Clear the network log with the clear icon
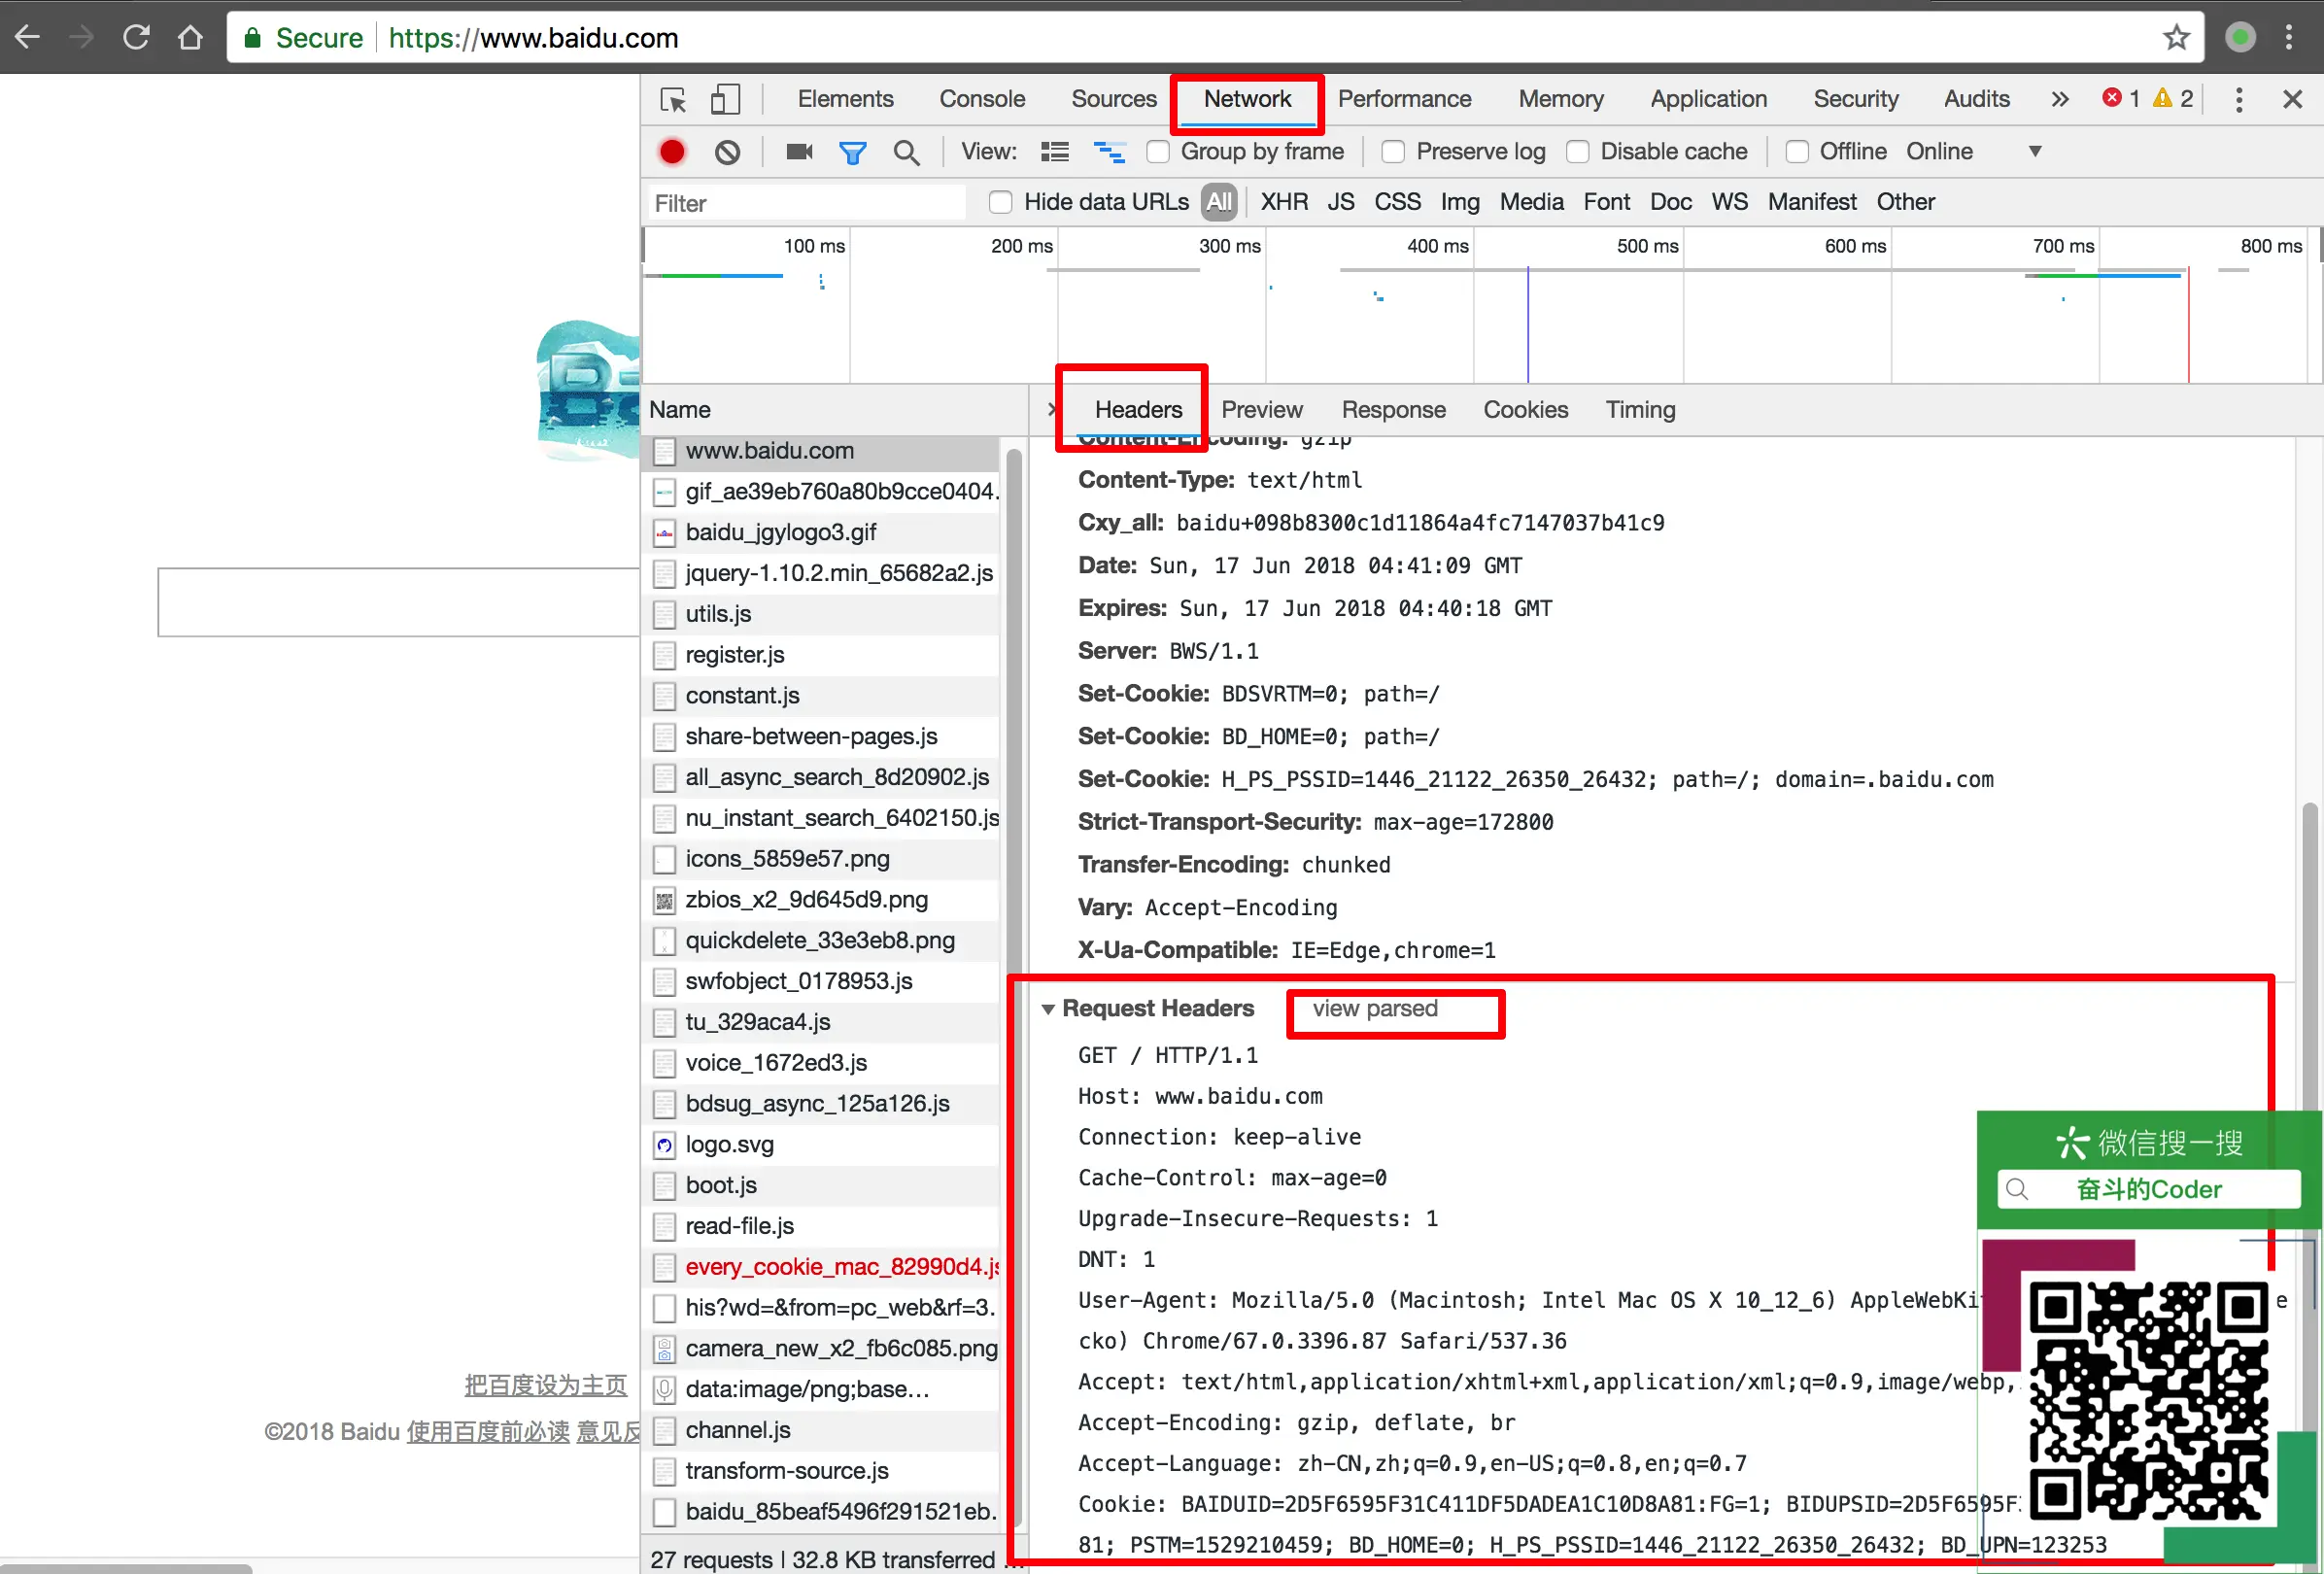Viewport: 2324px width, 1574px height. point(727,152)
